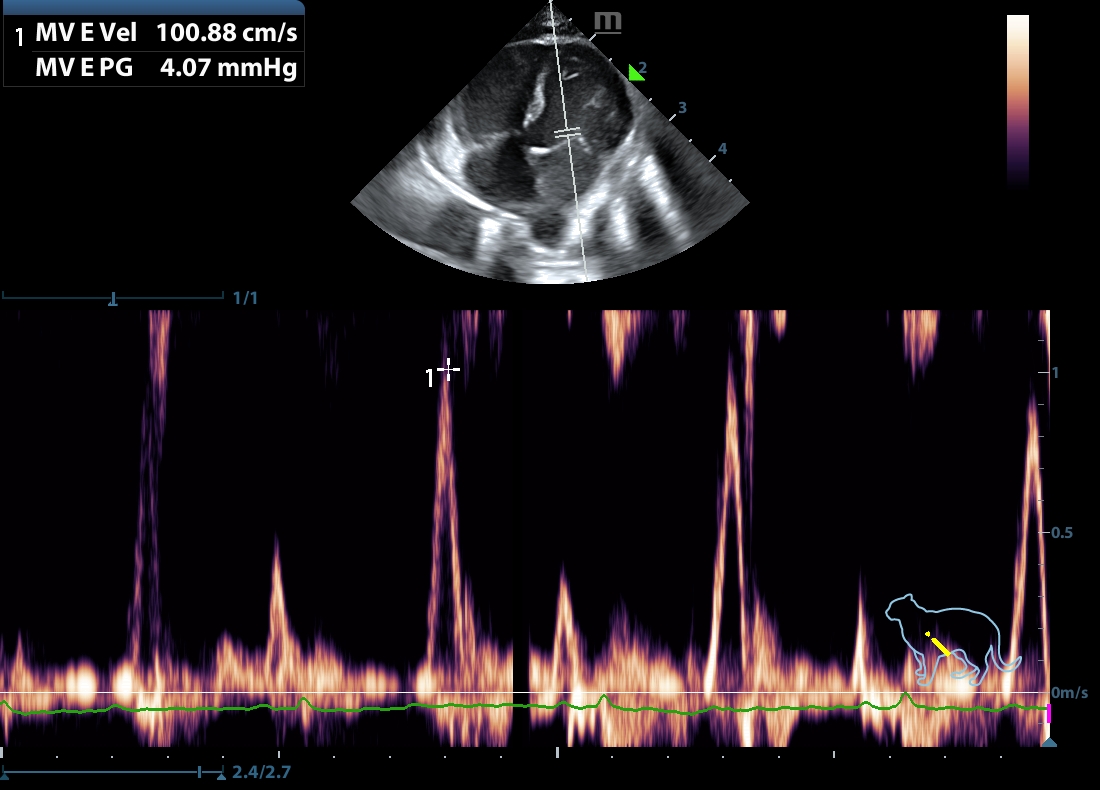
Task: Select the MV E Vel measurement row
Action: point(166,33)
